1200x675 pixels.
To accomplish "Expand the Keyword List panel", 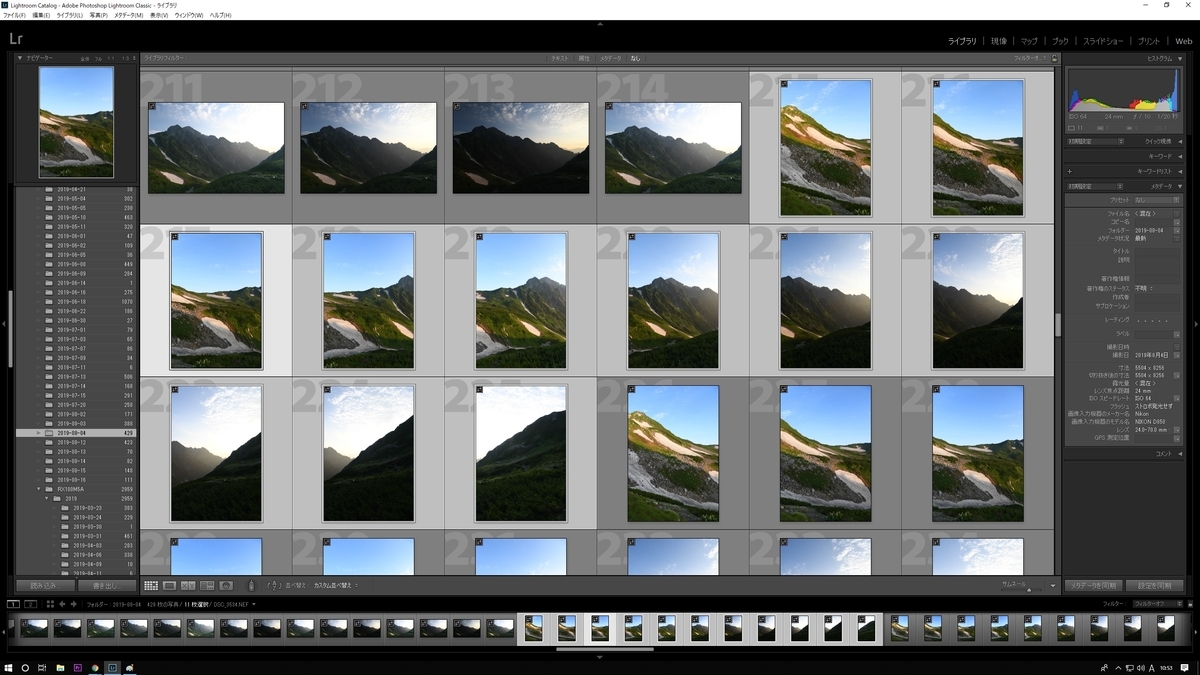I will [1182, 172].
